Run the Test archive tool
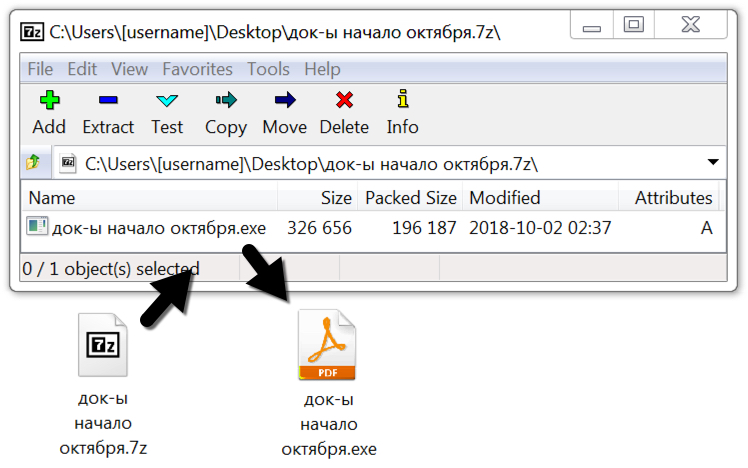This screenshot has width=748, height=468. point(167,100)
